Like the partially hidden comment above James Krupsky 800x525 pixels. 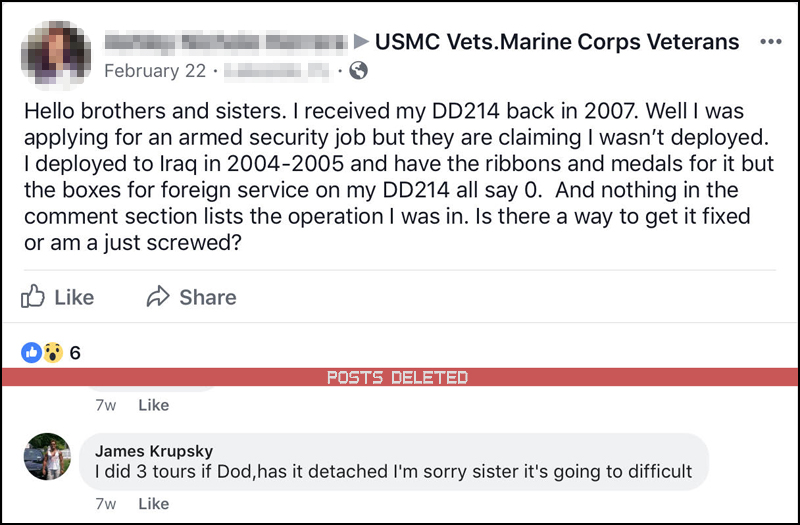click(x=153, y=405)
